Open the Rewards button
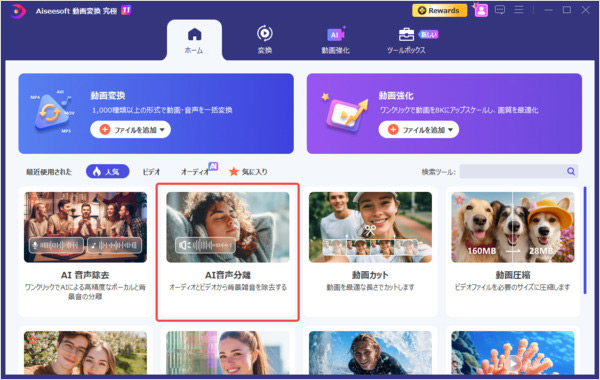The width and height of the screenshot is (600, 380). click(439, 10)
